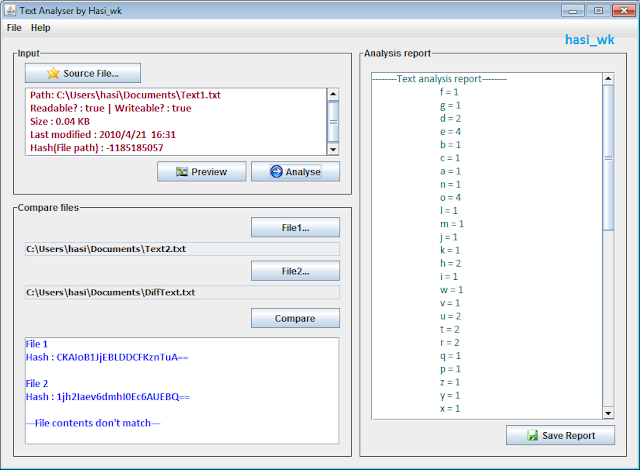
Task: Click the 'p = 1' report row
Action: [x=450, y=369]
